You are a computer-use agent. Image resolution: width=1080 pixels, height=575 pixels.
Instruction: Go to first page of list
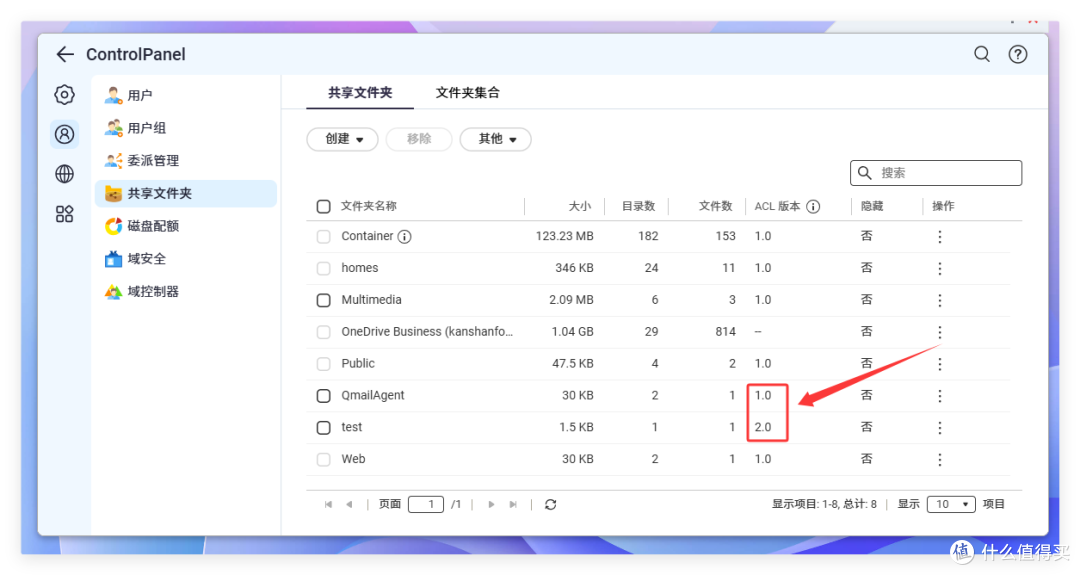point(328,505)
